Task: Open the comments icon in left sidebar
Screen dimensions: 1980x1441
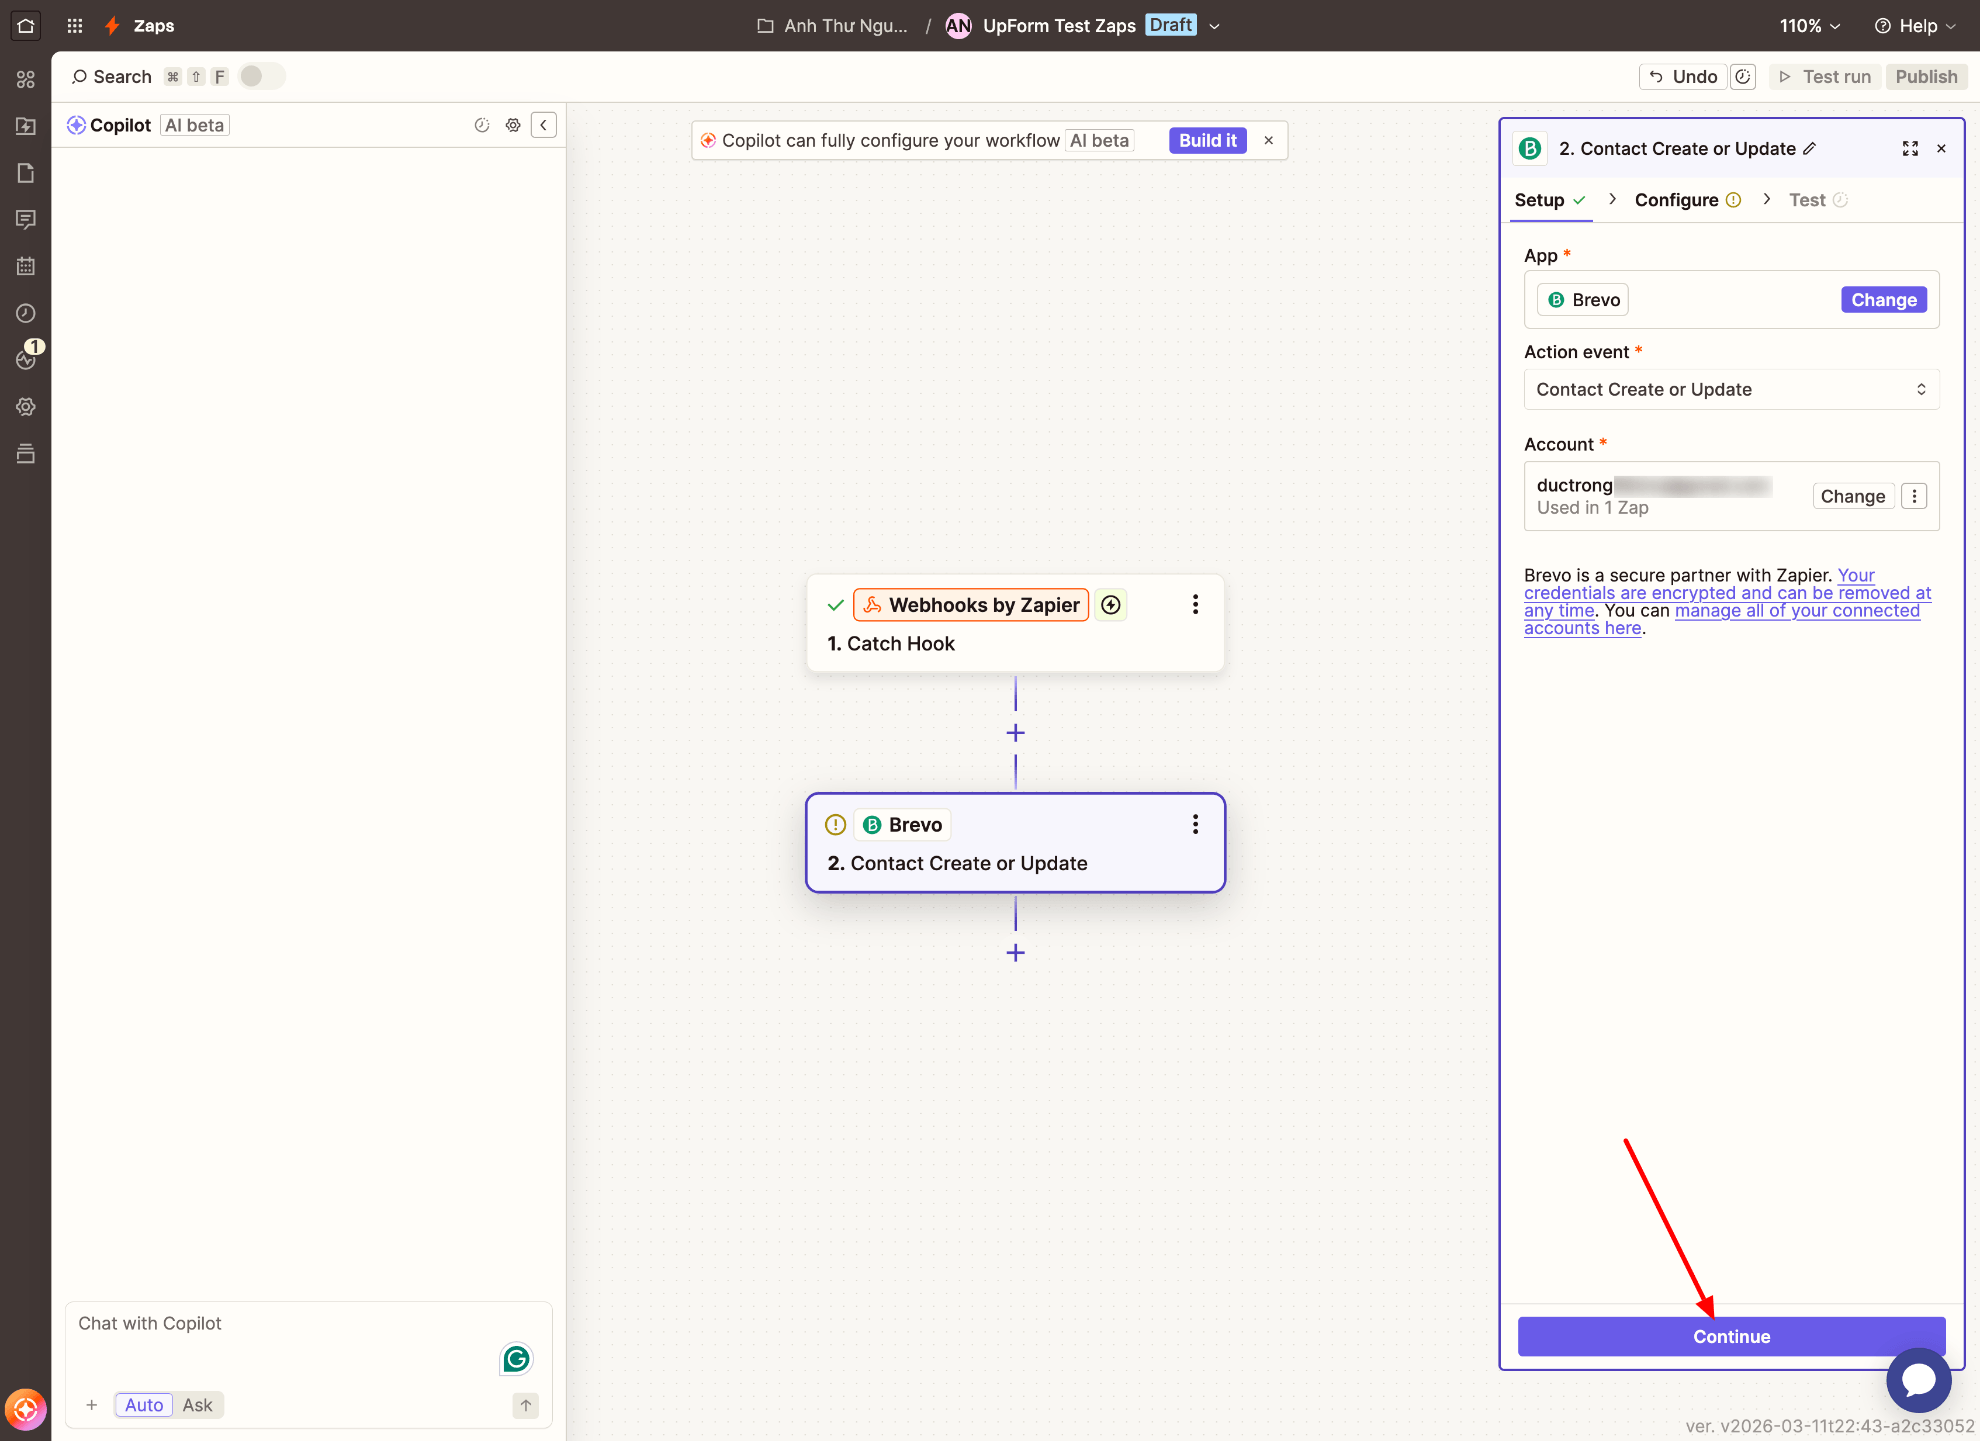Action: pyautogui.click(x=26, y=220)
